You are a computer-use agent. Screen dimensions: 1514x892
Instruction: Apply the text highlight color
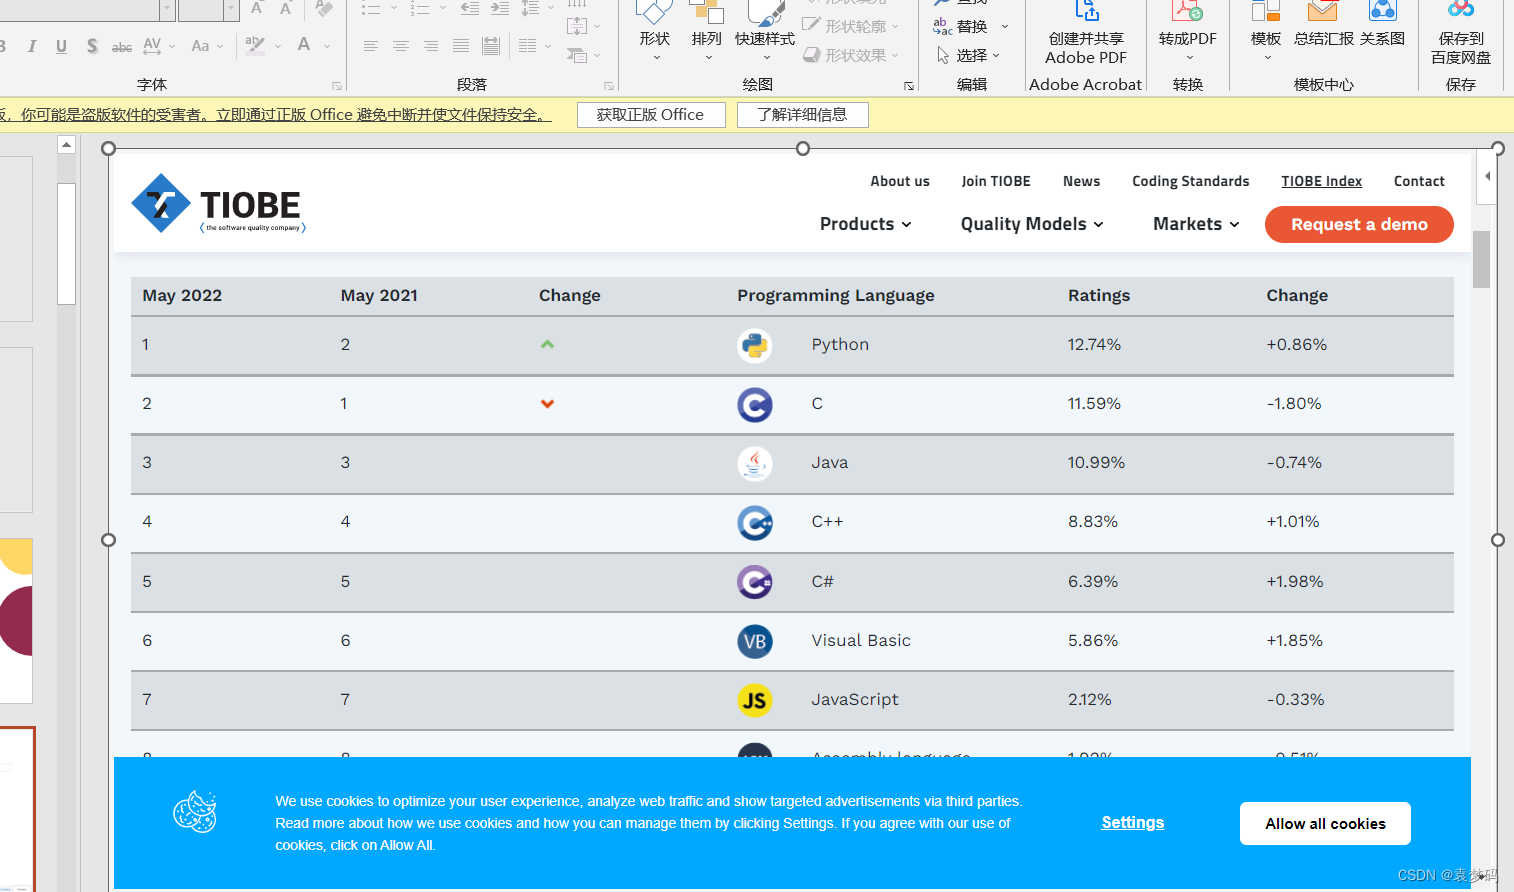click(x=256, y=45)
